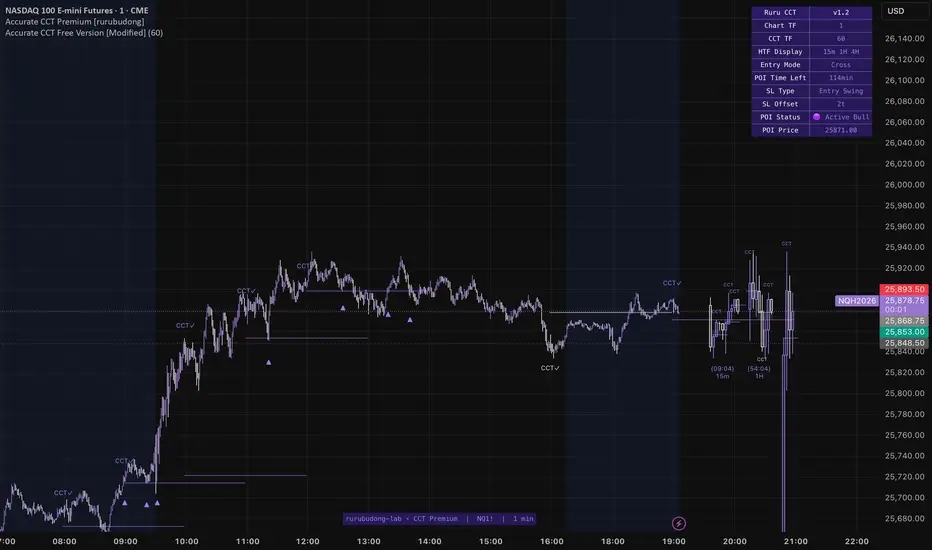The image size is (932, 550).
Task: Click the HTF Display label cell
Action: point(780,52)
